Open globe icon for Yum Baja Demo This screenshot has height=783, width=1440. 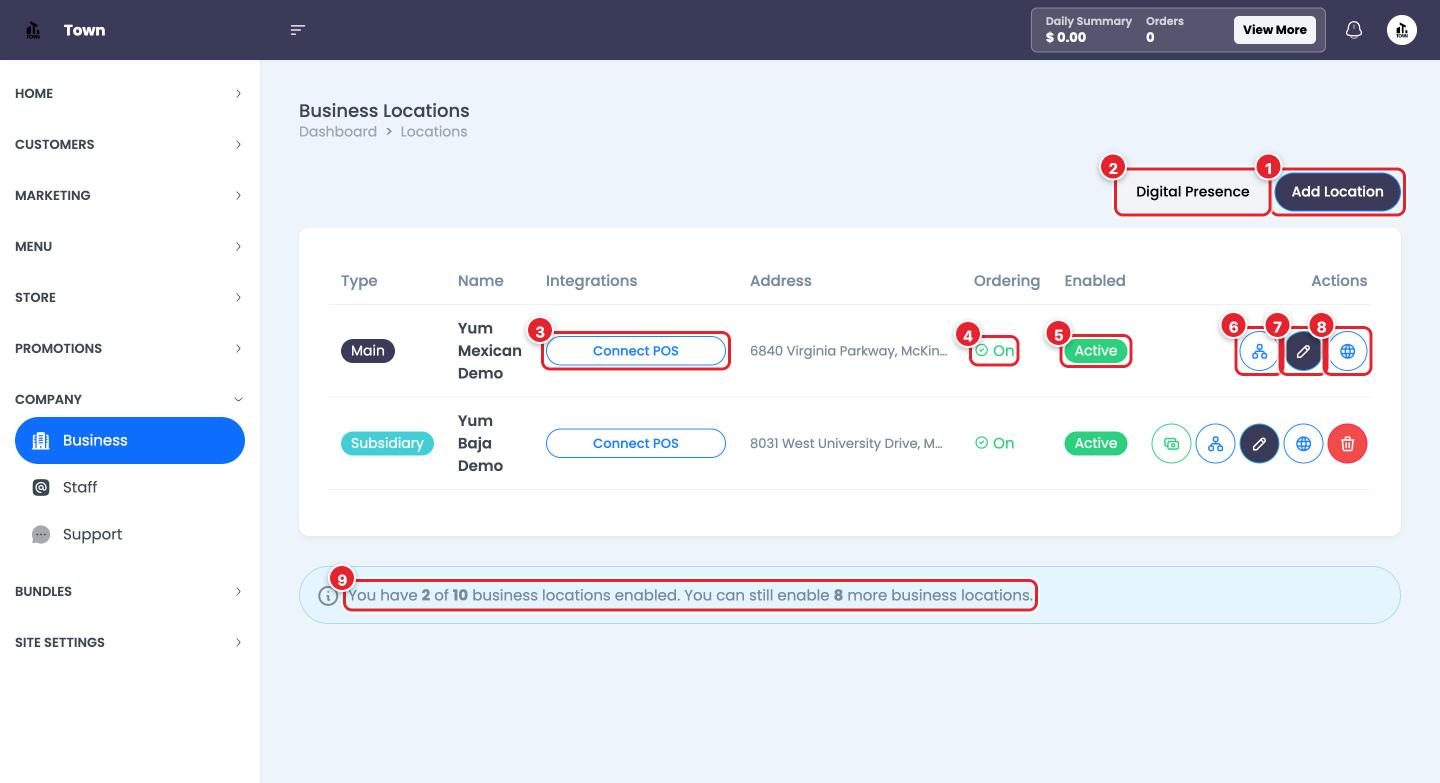tap(1303, 443)
